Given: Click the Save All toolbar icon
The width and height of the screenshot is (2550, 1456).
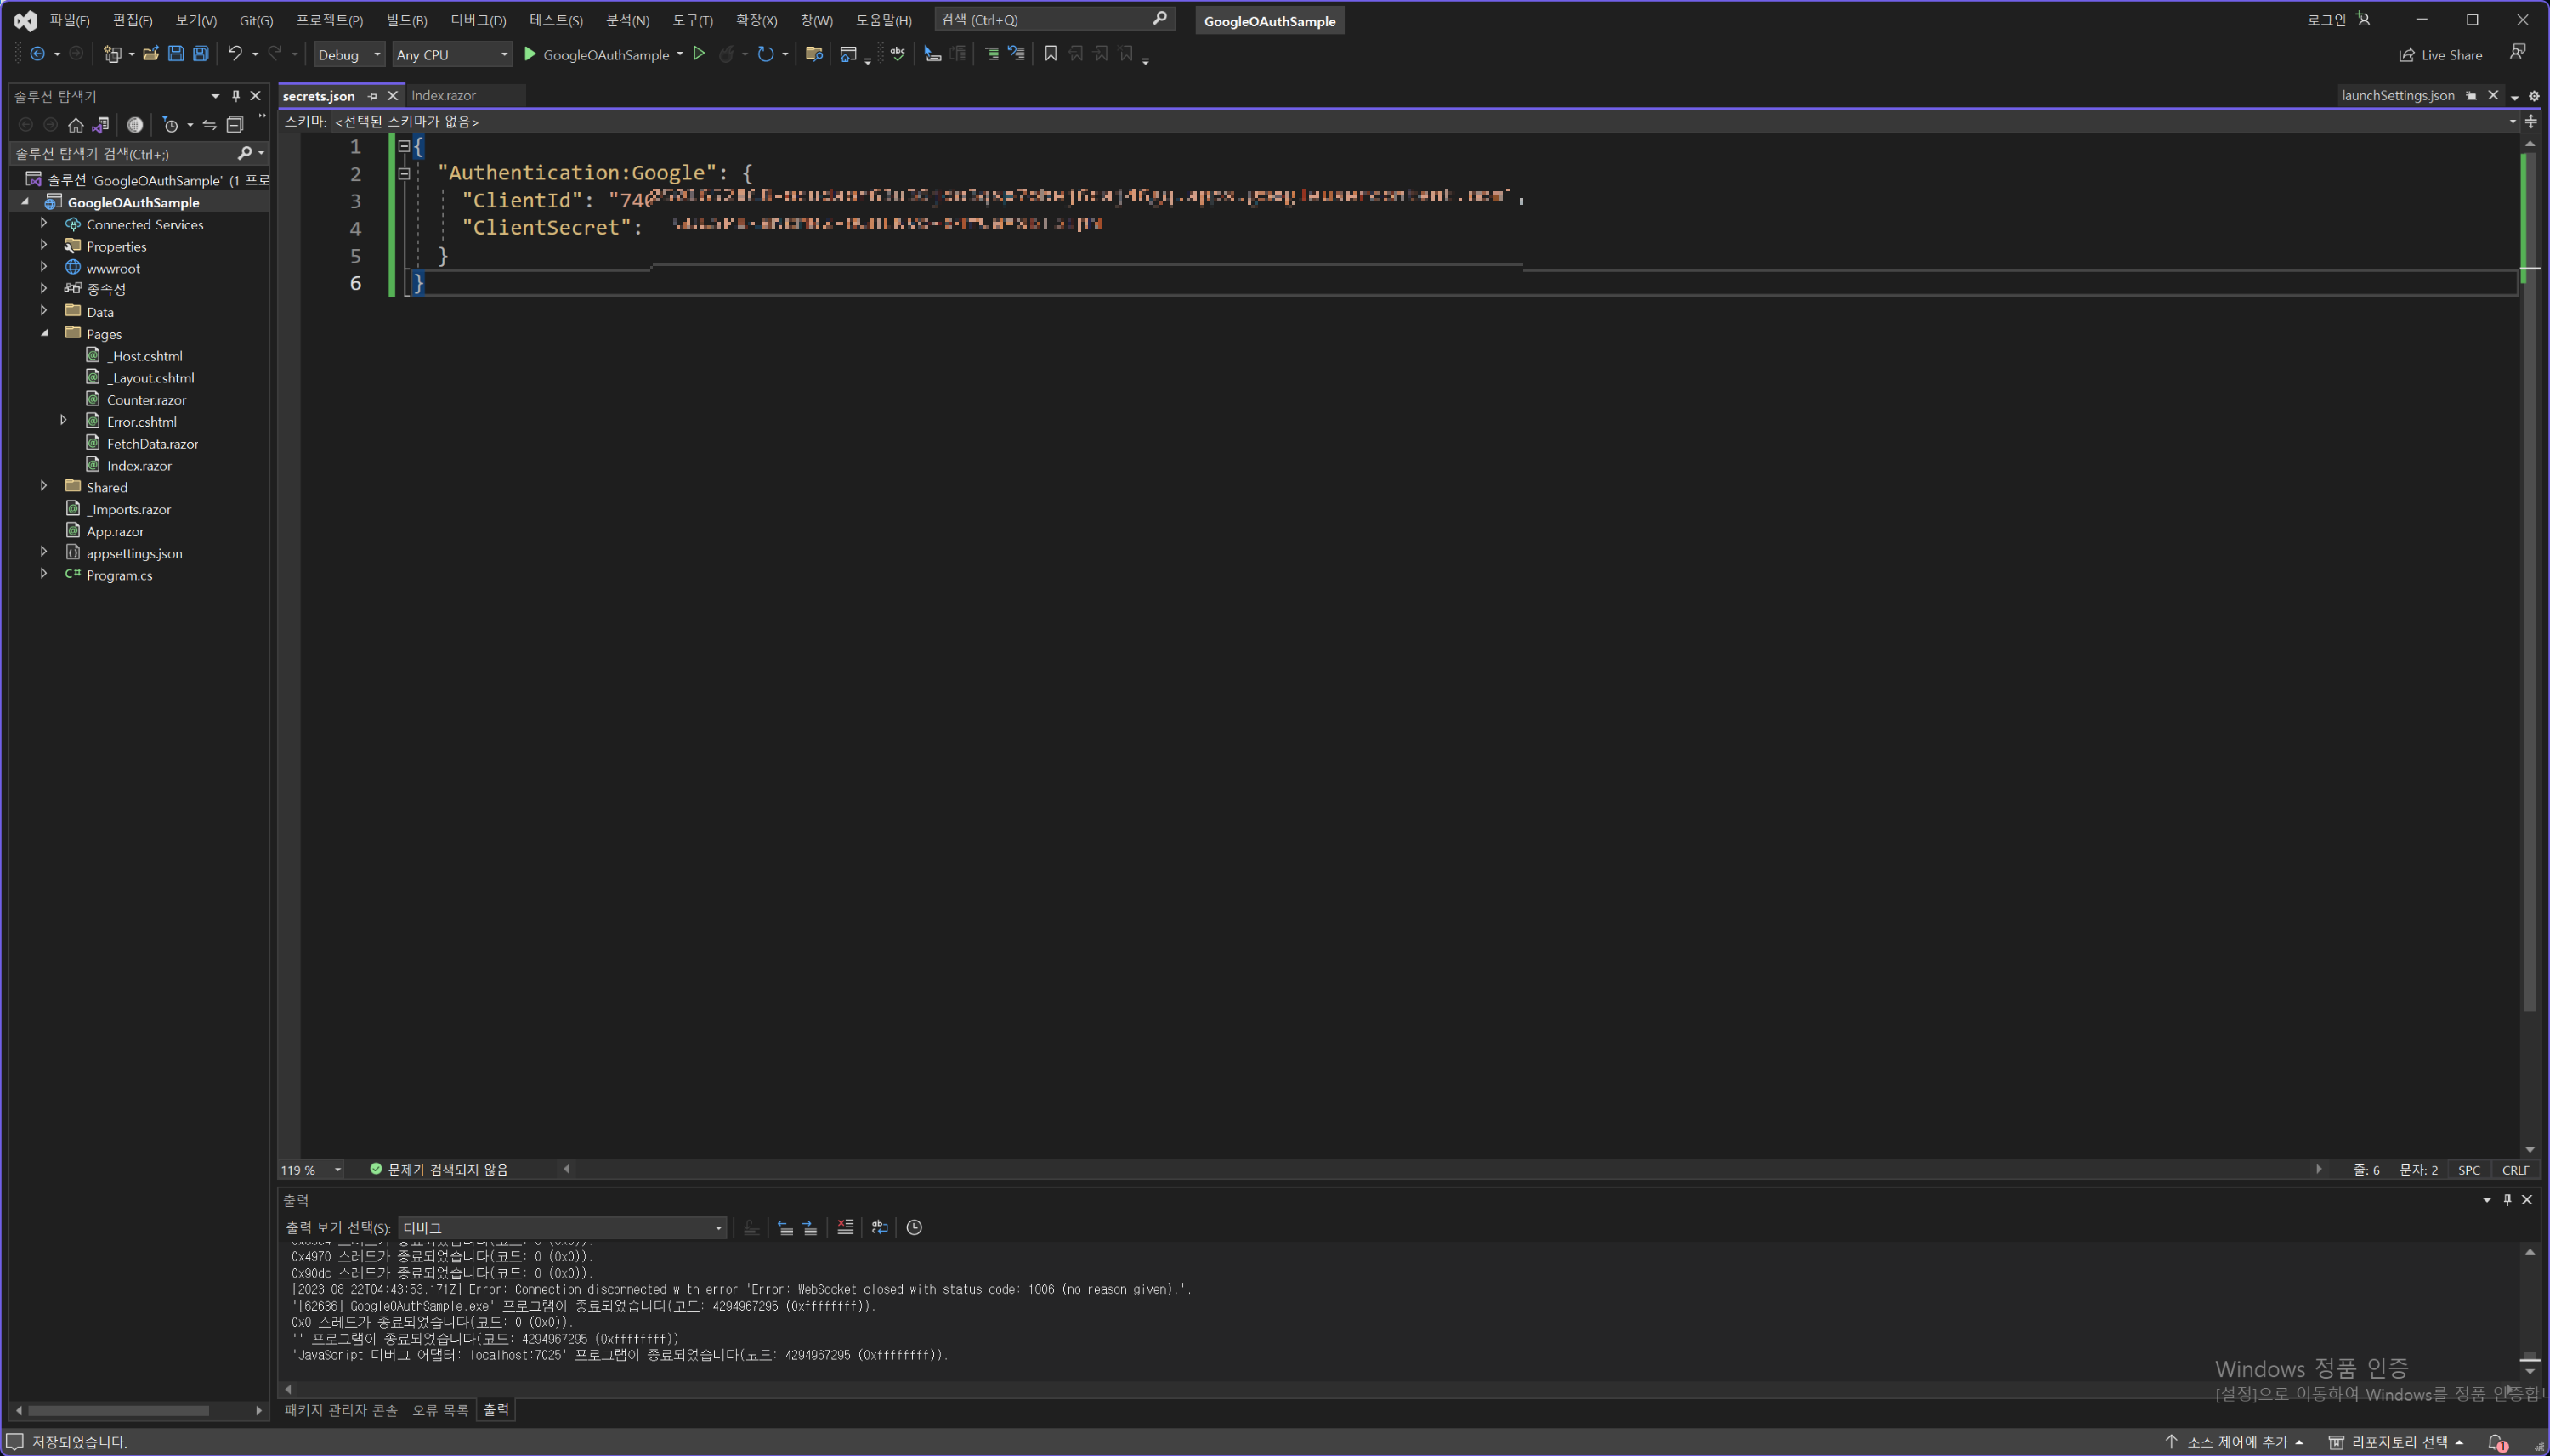Looking at the screenshot, I should [x=201, y=54].
